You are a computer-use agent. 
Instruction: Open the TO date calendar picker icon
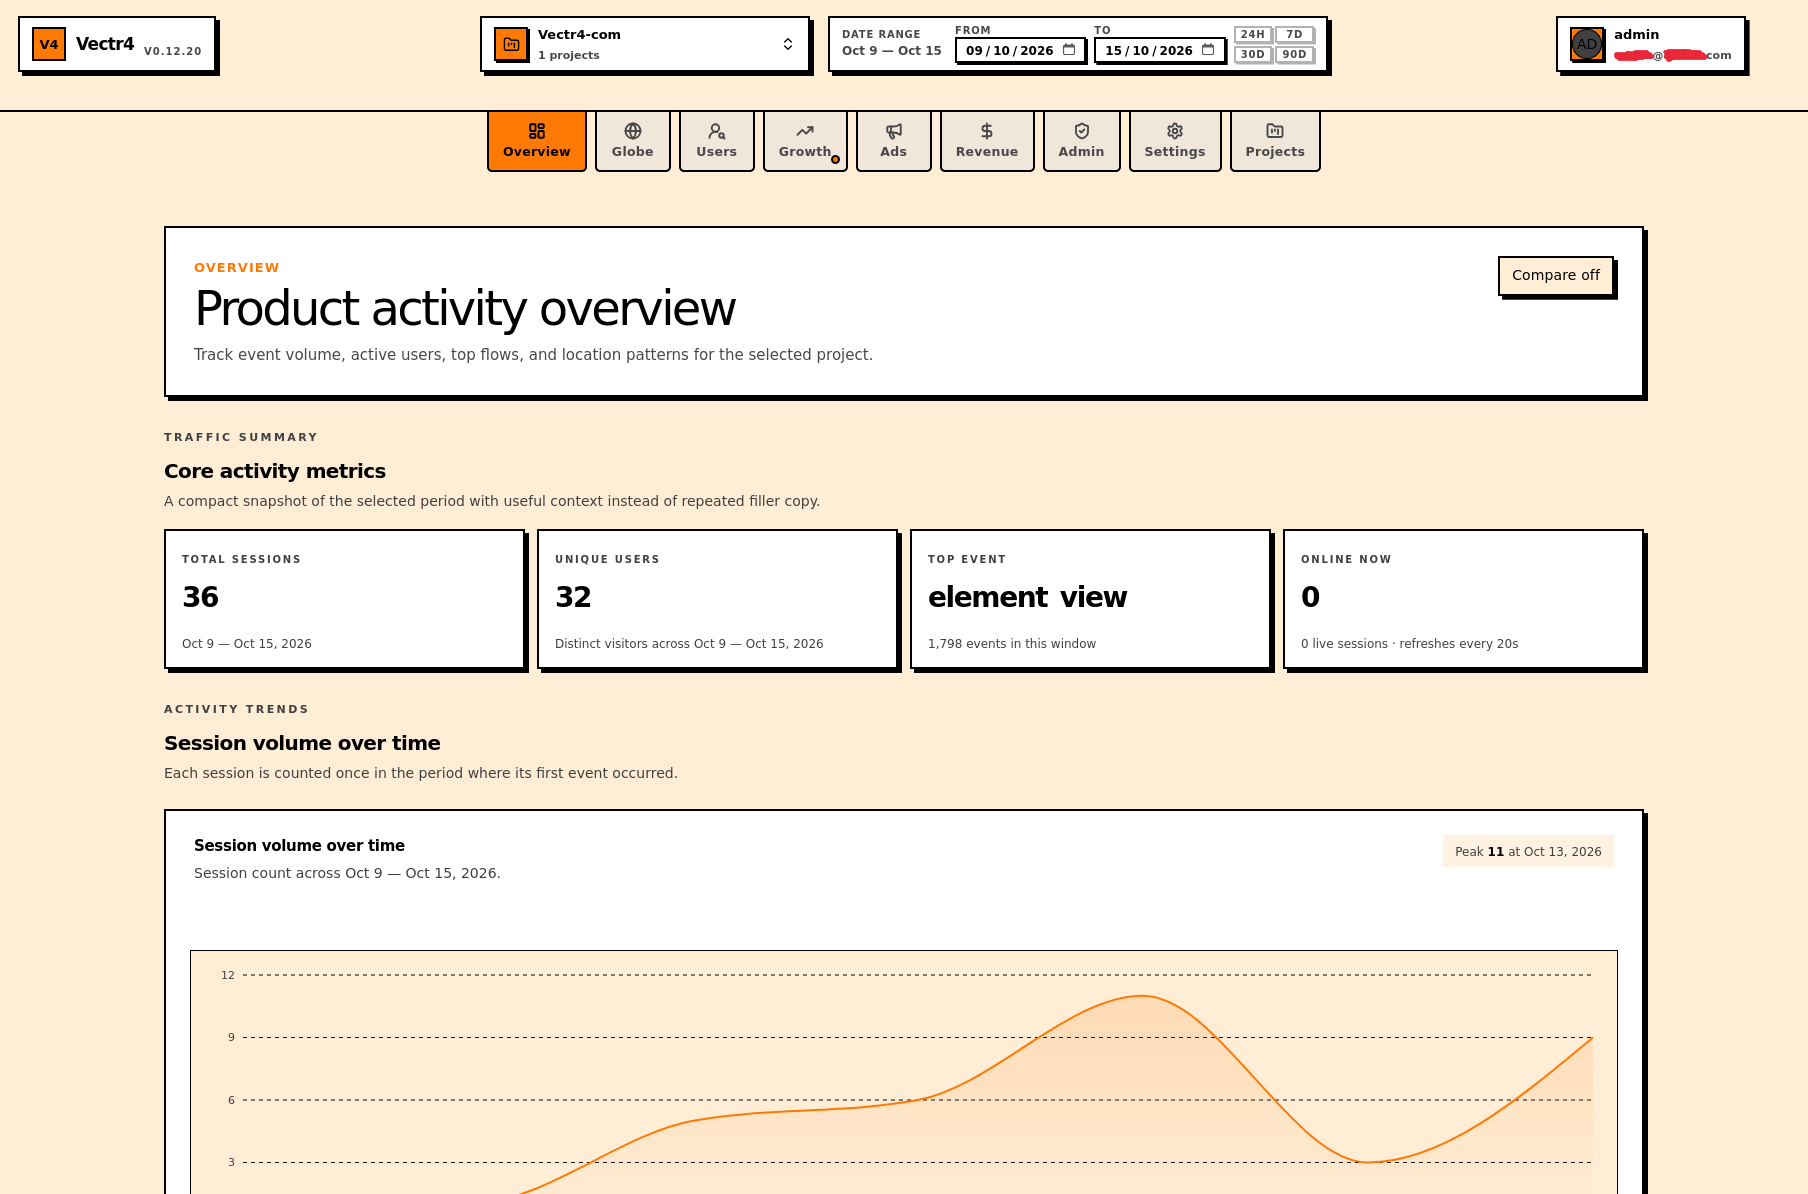point(1208,50)
